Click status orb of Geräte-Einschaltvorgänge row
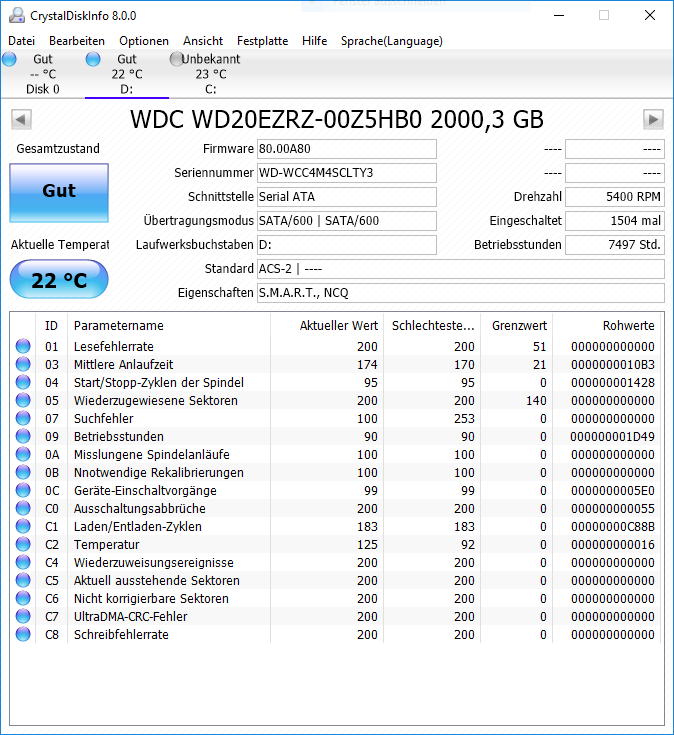674x735 pixels. pos(23,490)
